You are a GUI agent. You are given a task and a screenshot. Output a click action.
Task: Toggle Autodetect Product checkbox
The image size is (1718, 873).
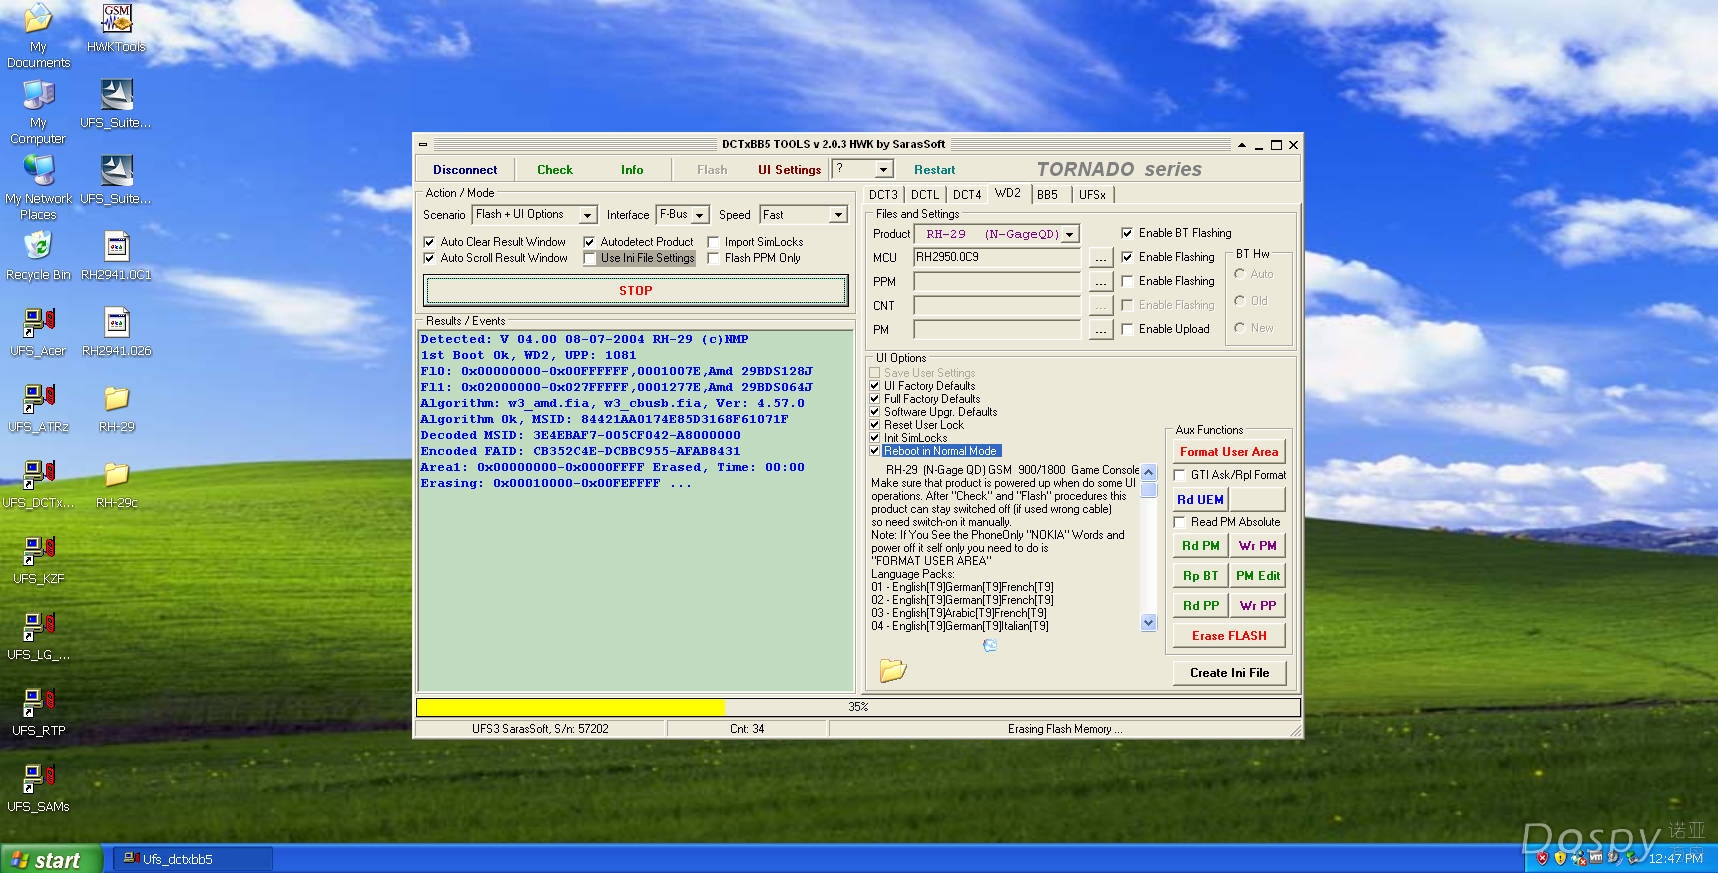tap(589, 242)
